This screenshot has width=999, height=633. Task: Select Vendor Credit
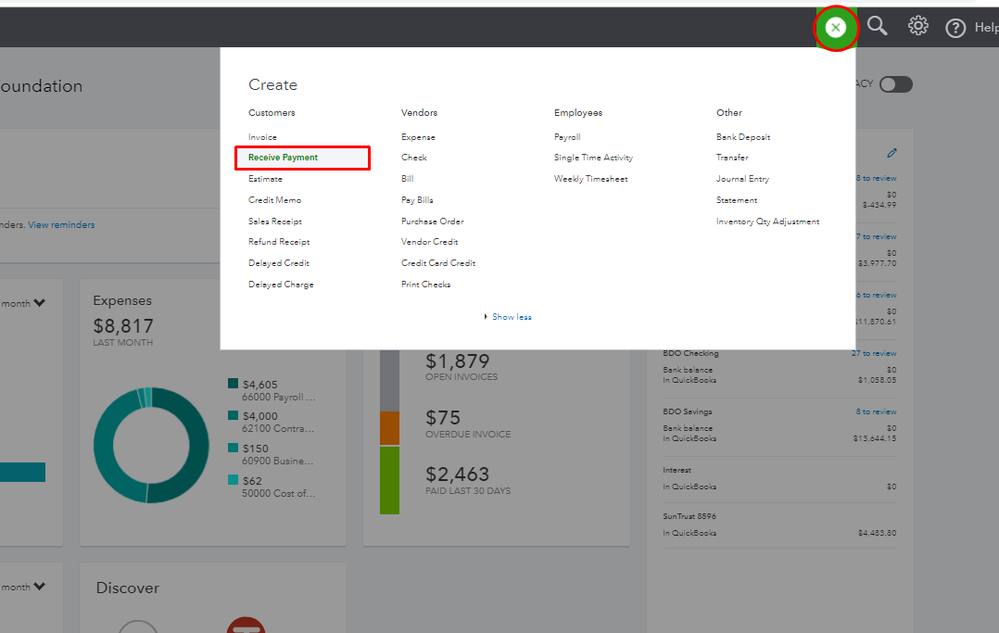429,242
